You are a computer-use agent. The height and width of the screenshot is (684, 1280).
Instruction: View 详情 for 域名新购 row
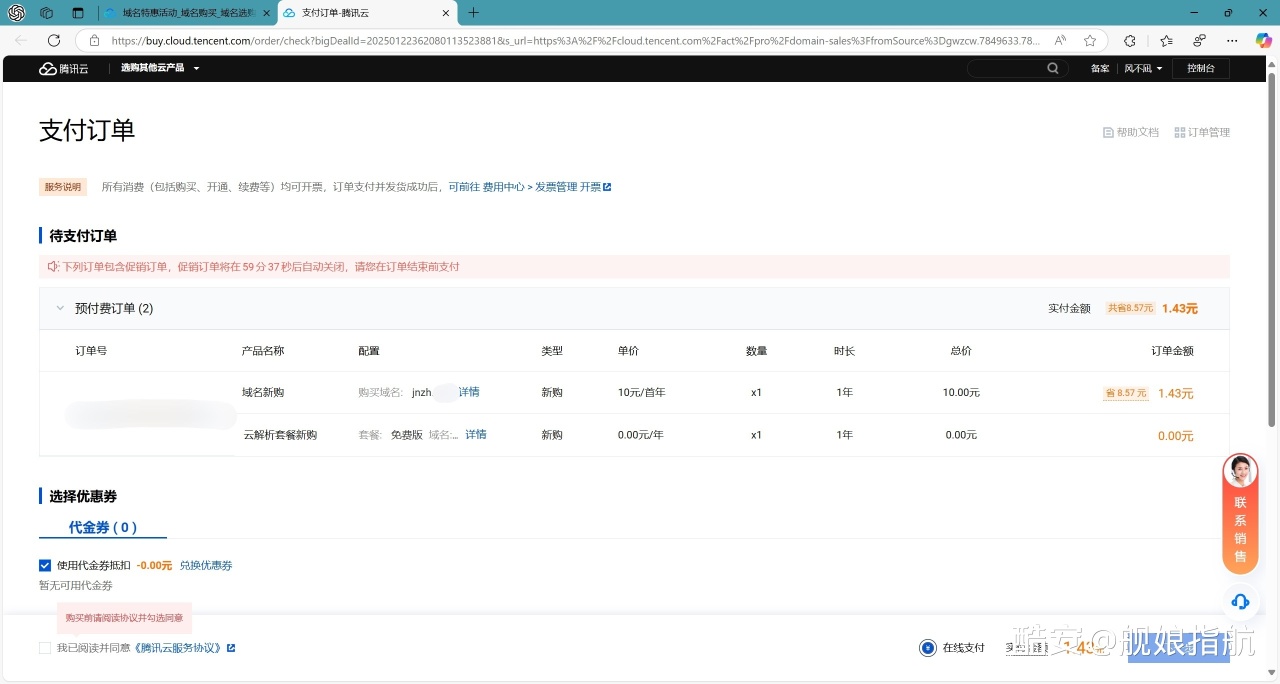(x=469, y=392)
